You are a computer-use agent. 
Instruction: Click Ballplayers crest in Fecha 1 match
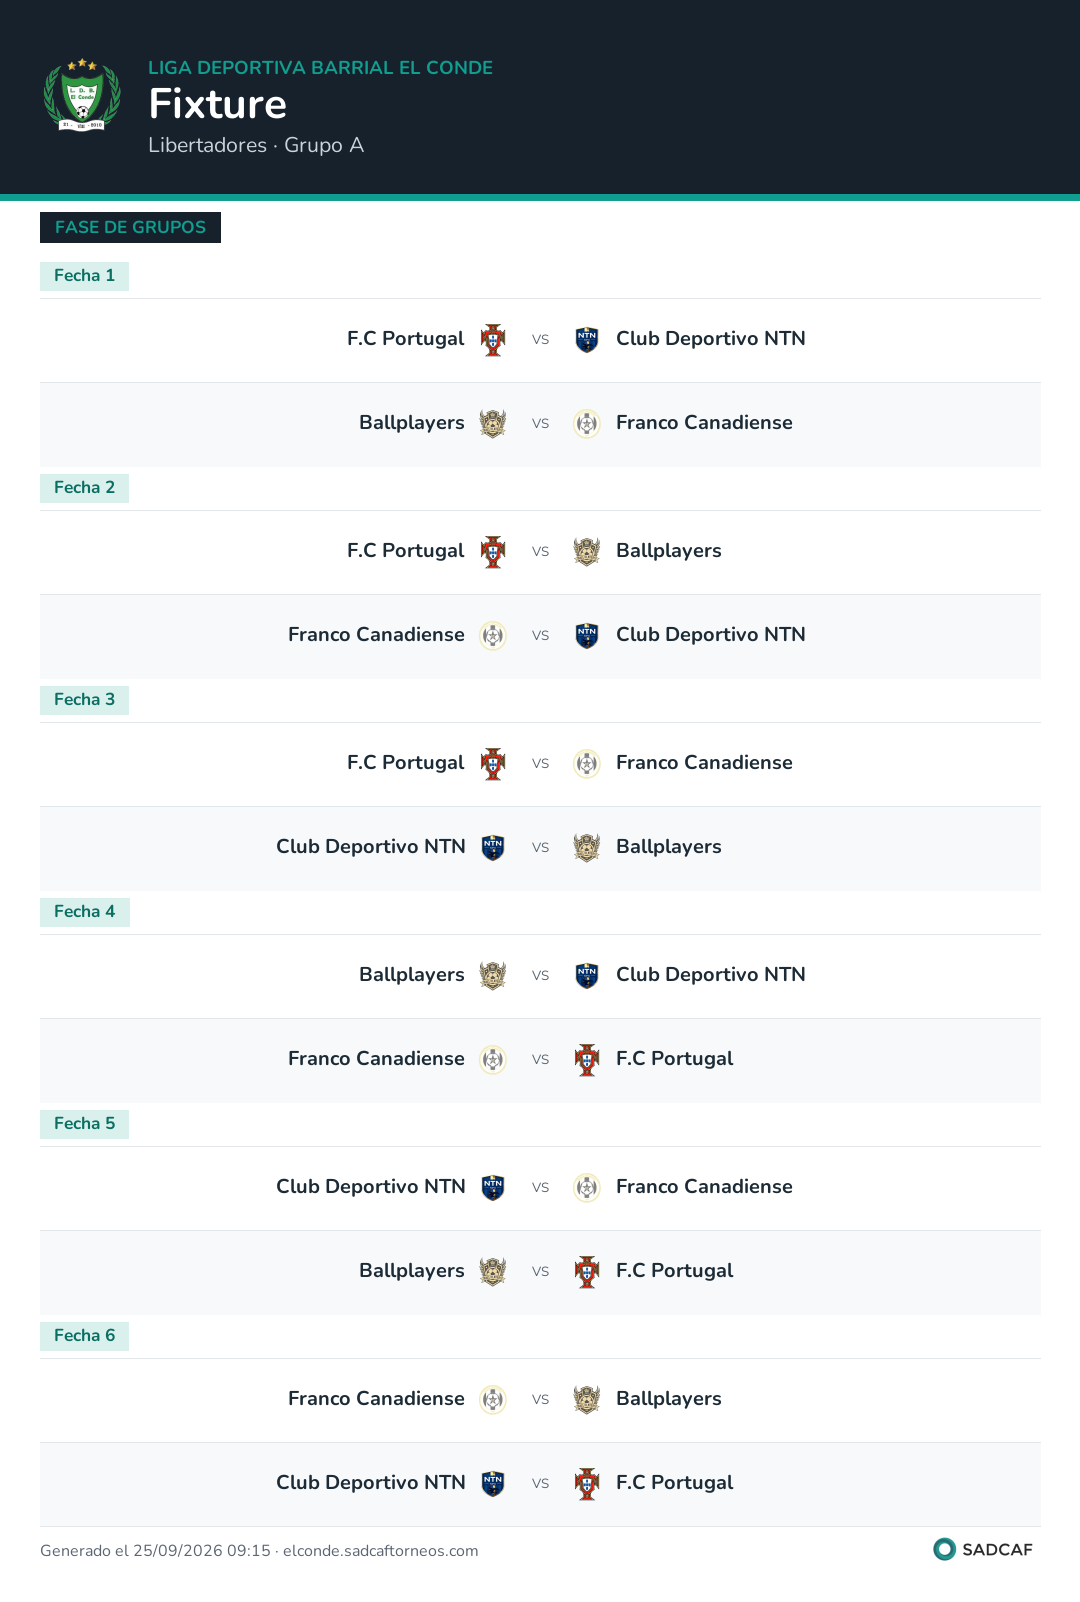pyautogui.click(x=493, y=424)
